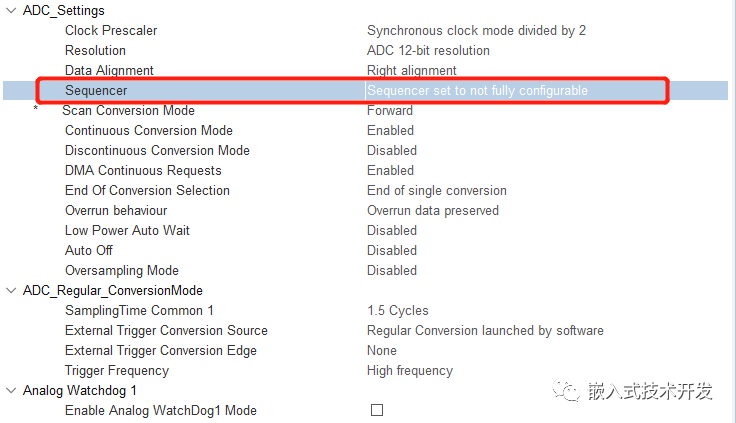This screenshot has height=423, width=736.
Task: Collapse the ADC_Settings section
Action: click(11, 10)
